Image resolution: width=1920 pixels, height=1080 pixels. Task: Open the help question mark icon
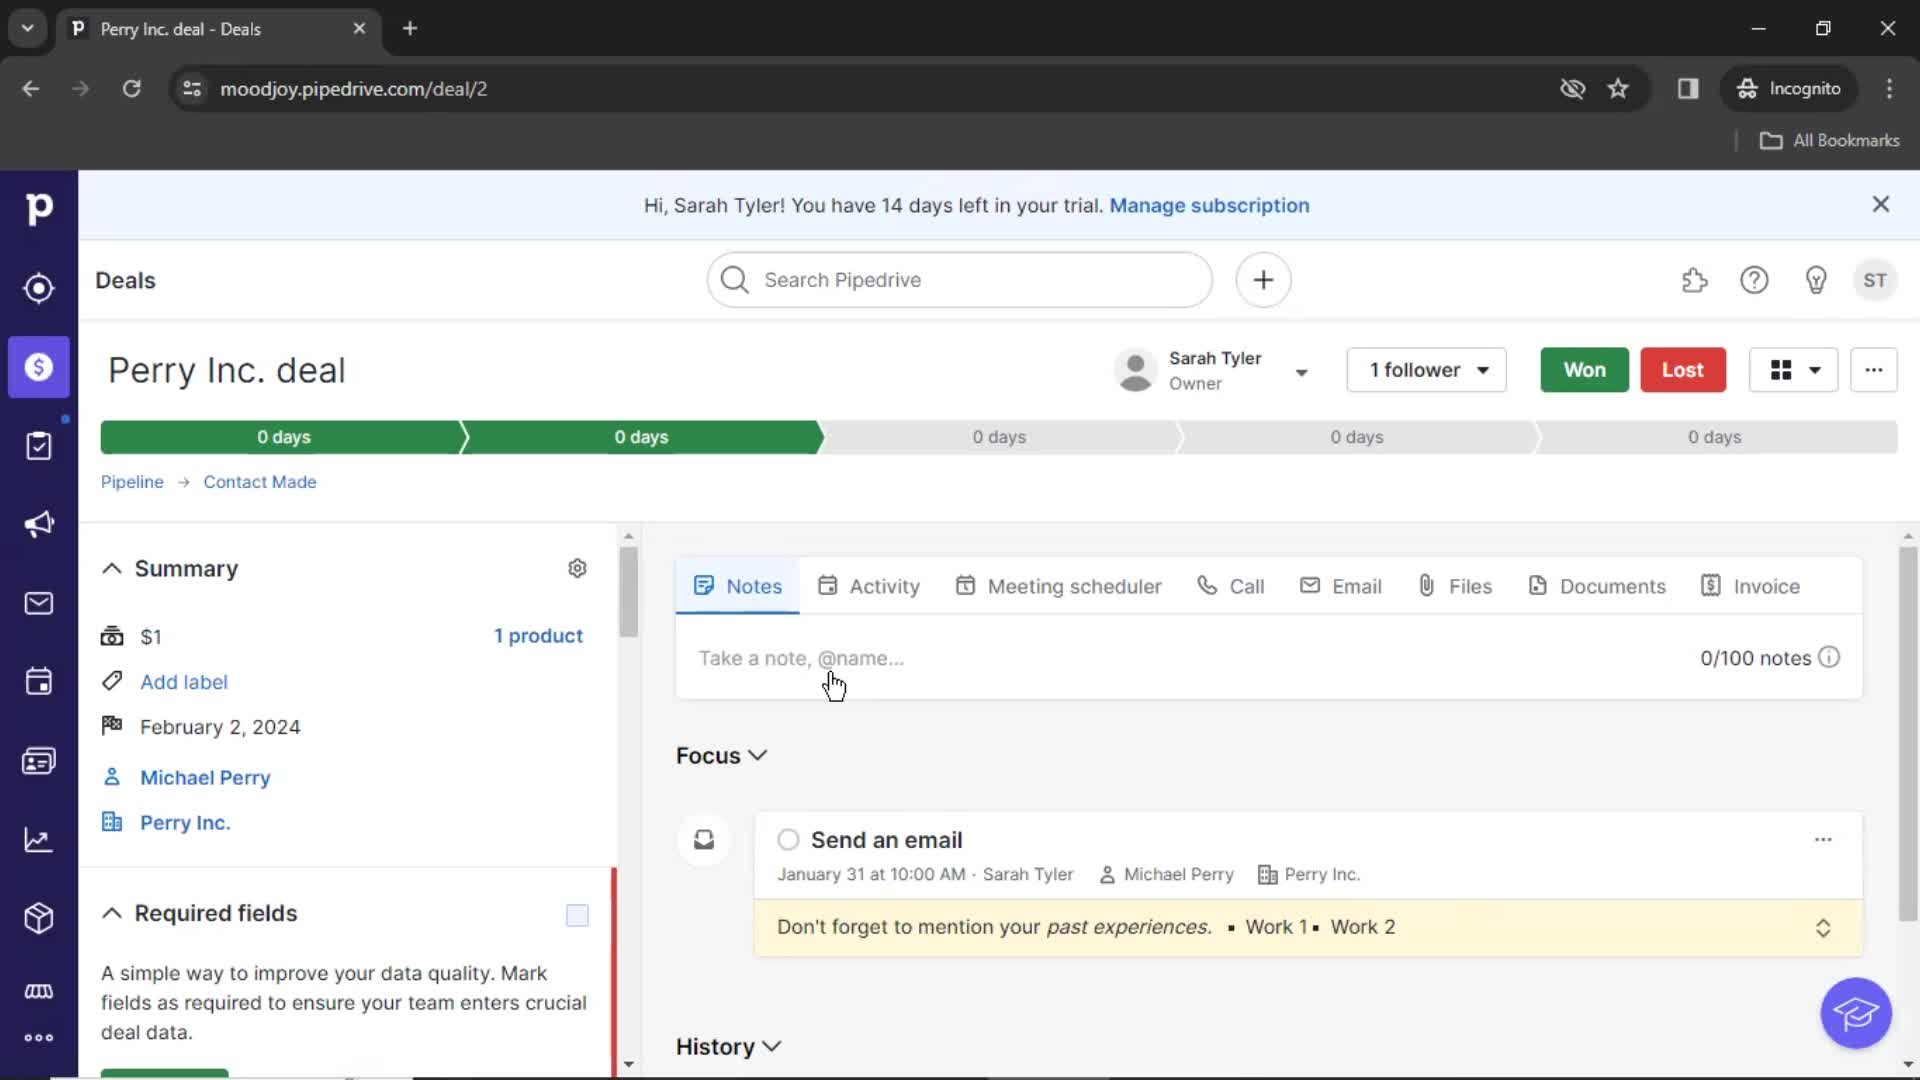tap(1754, 280)
